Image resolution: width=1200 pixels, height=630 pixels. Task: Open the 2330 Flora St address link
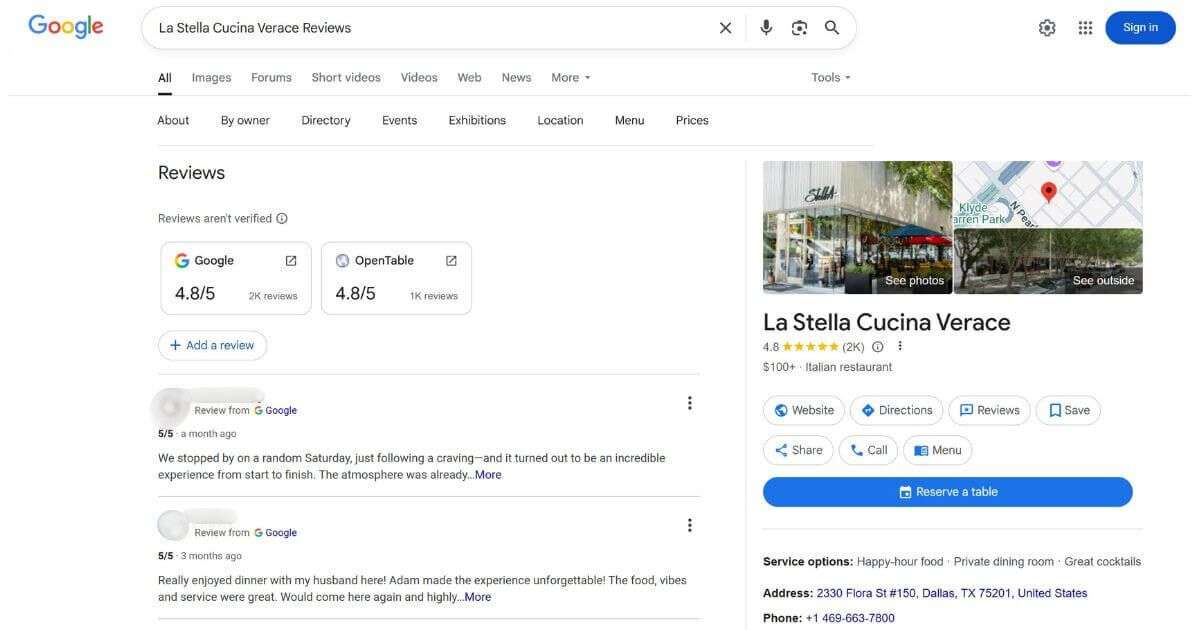950,592
